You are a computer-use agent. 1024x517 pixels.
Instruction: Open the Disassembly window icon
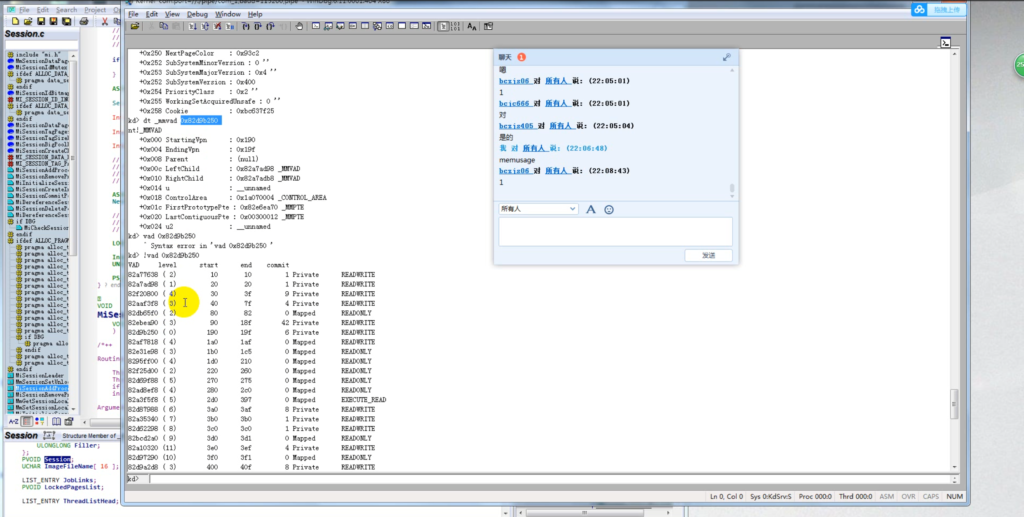click(390, 26)
